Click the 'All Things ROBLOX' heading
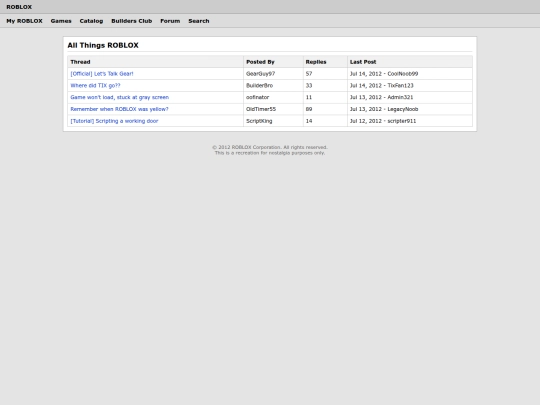 [x=103, y=45]
